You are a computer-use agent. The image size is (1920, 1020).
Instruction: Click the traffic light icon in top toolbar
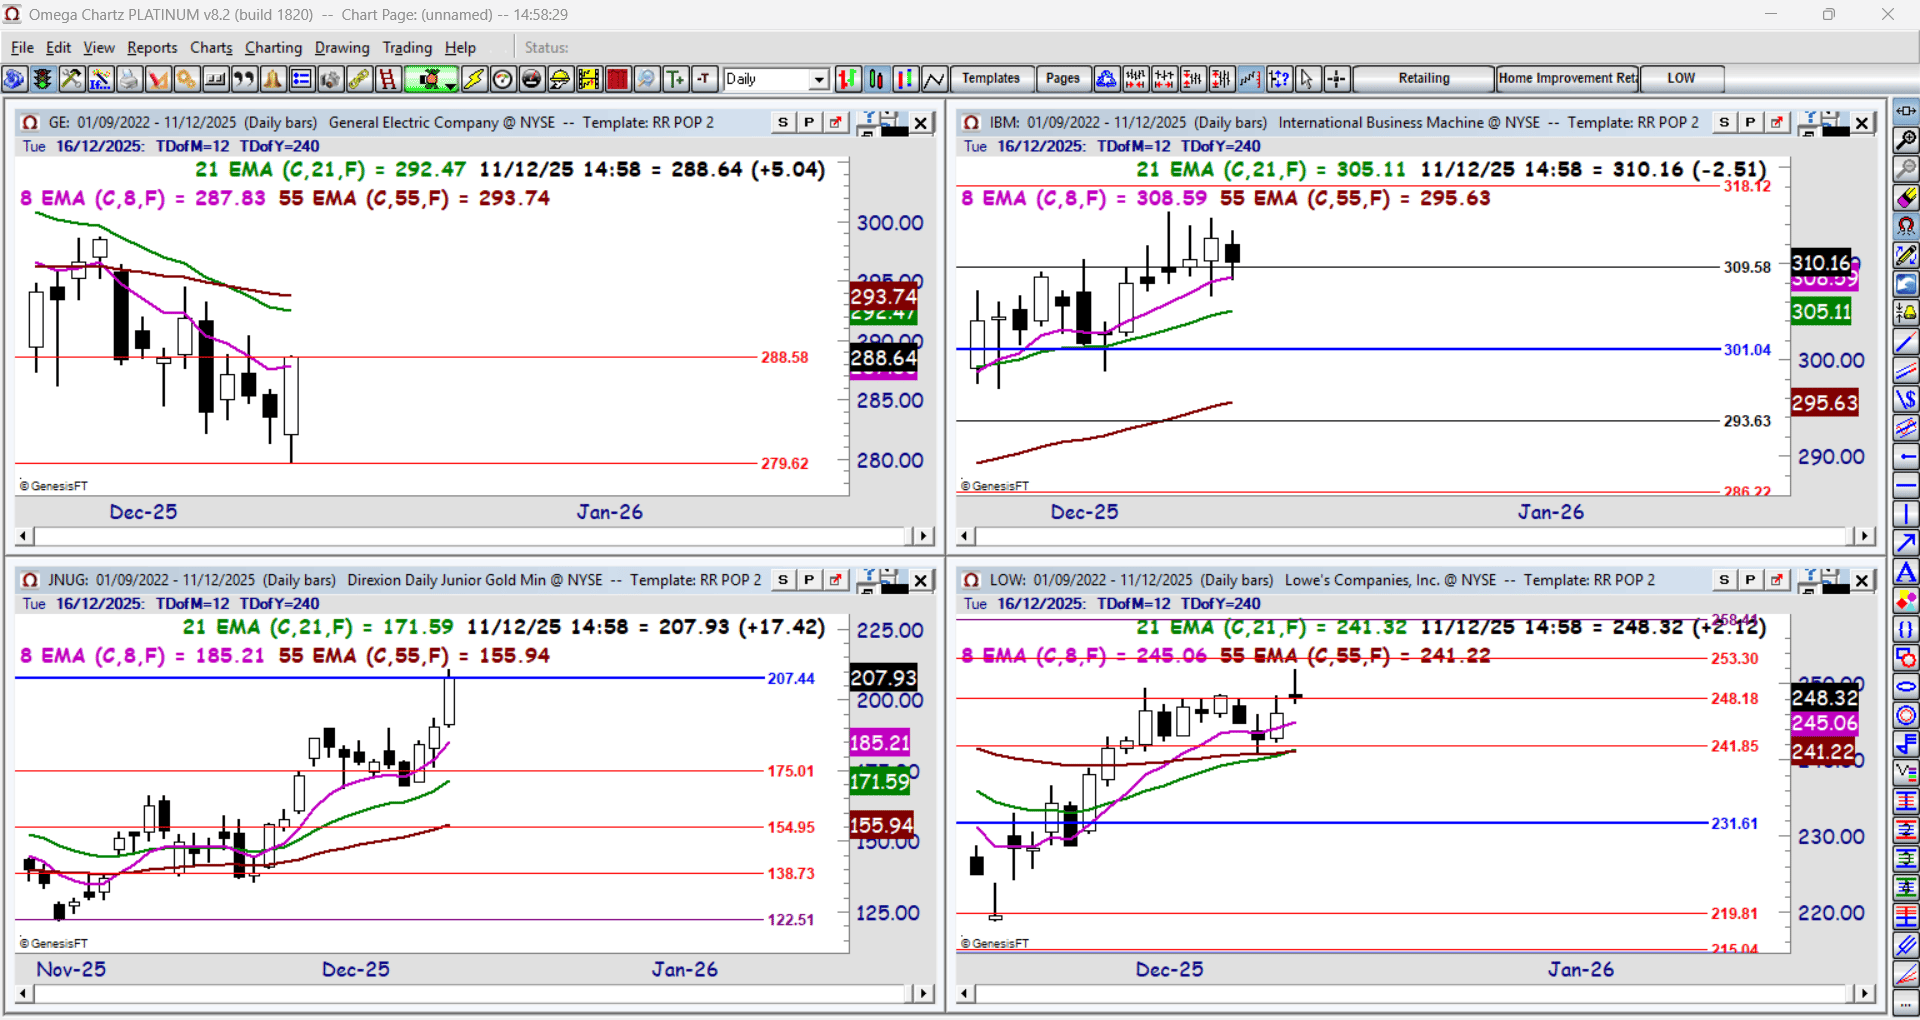click(42, 79)
